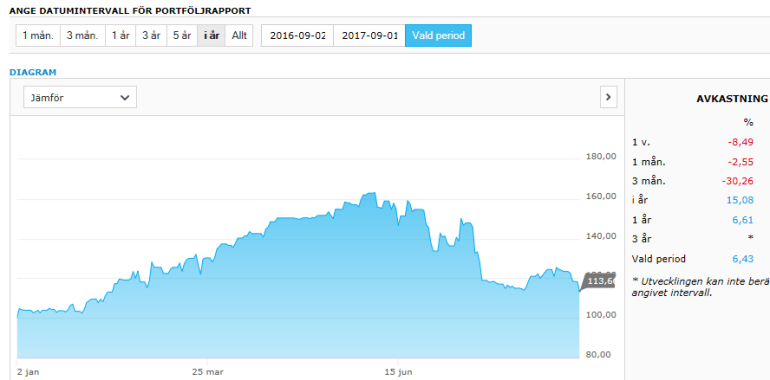Click the right chevron arrow above chart
This screenshot has height=380, width=770.
pos(608,97)
